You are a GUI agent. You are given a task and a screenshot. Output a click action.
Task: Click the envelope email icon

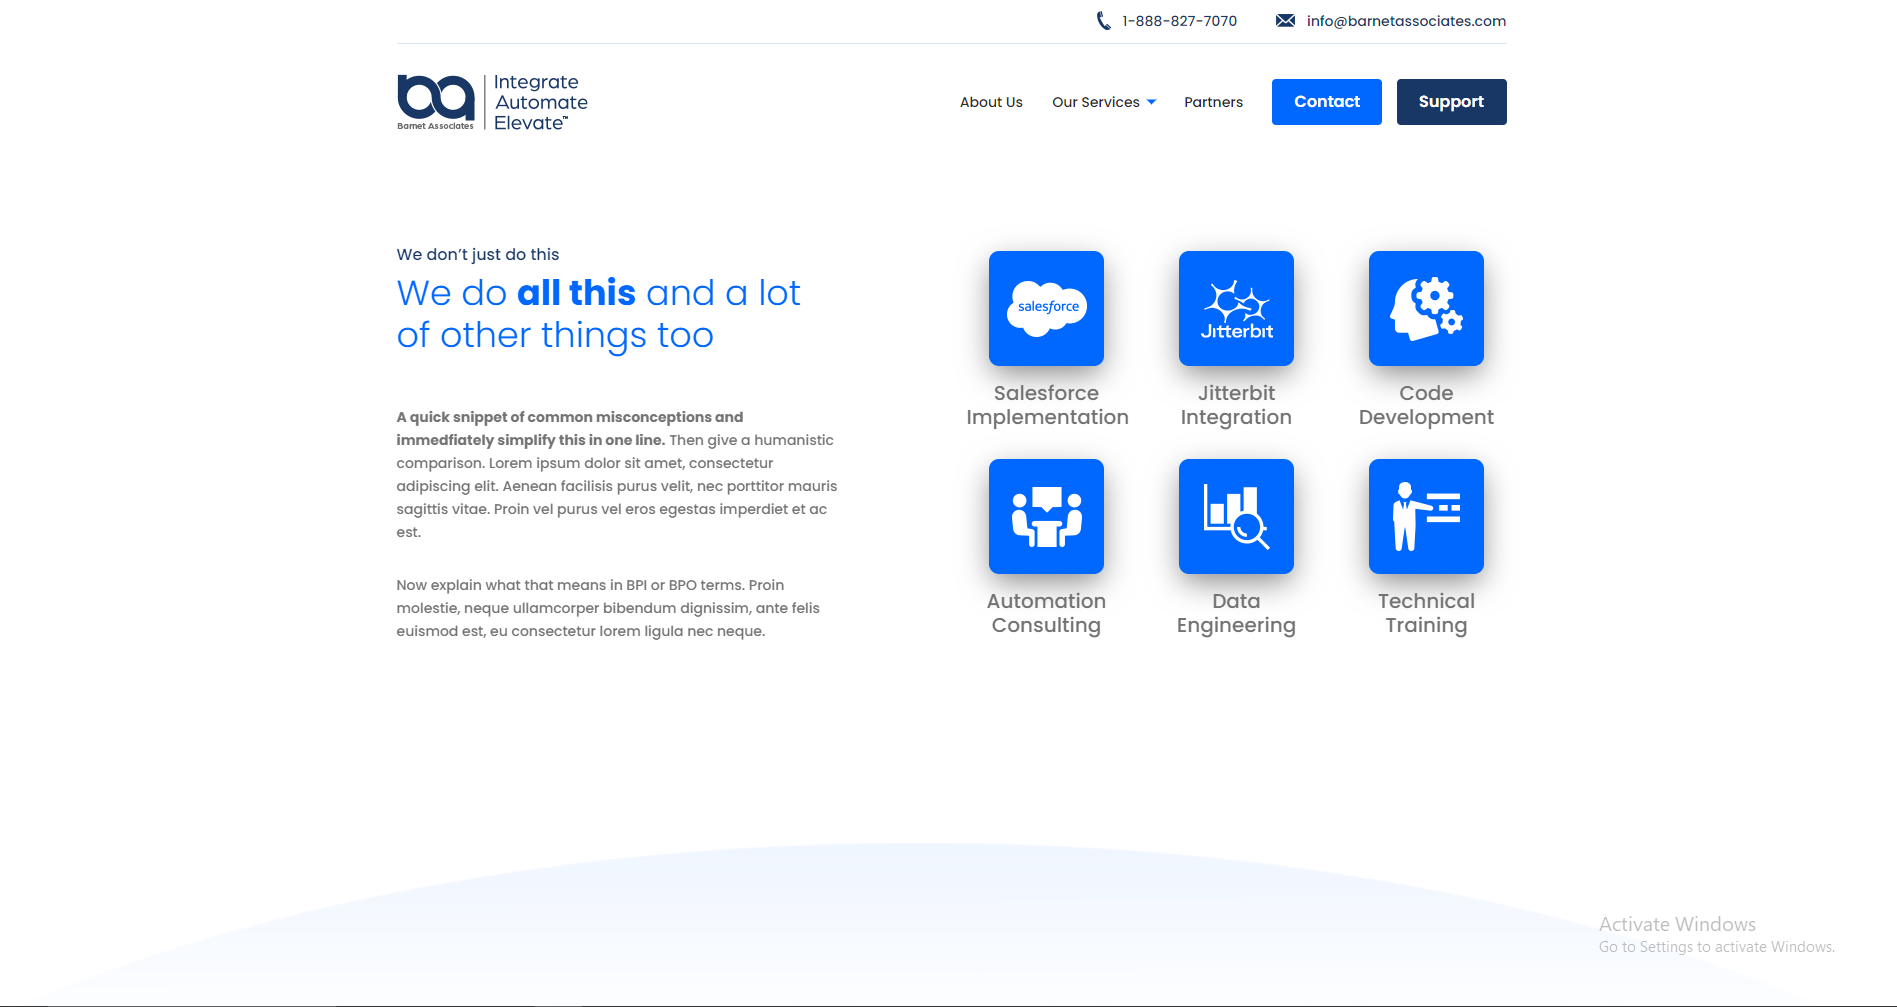[1285, 21]
